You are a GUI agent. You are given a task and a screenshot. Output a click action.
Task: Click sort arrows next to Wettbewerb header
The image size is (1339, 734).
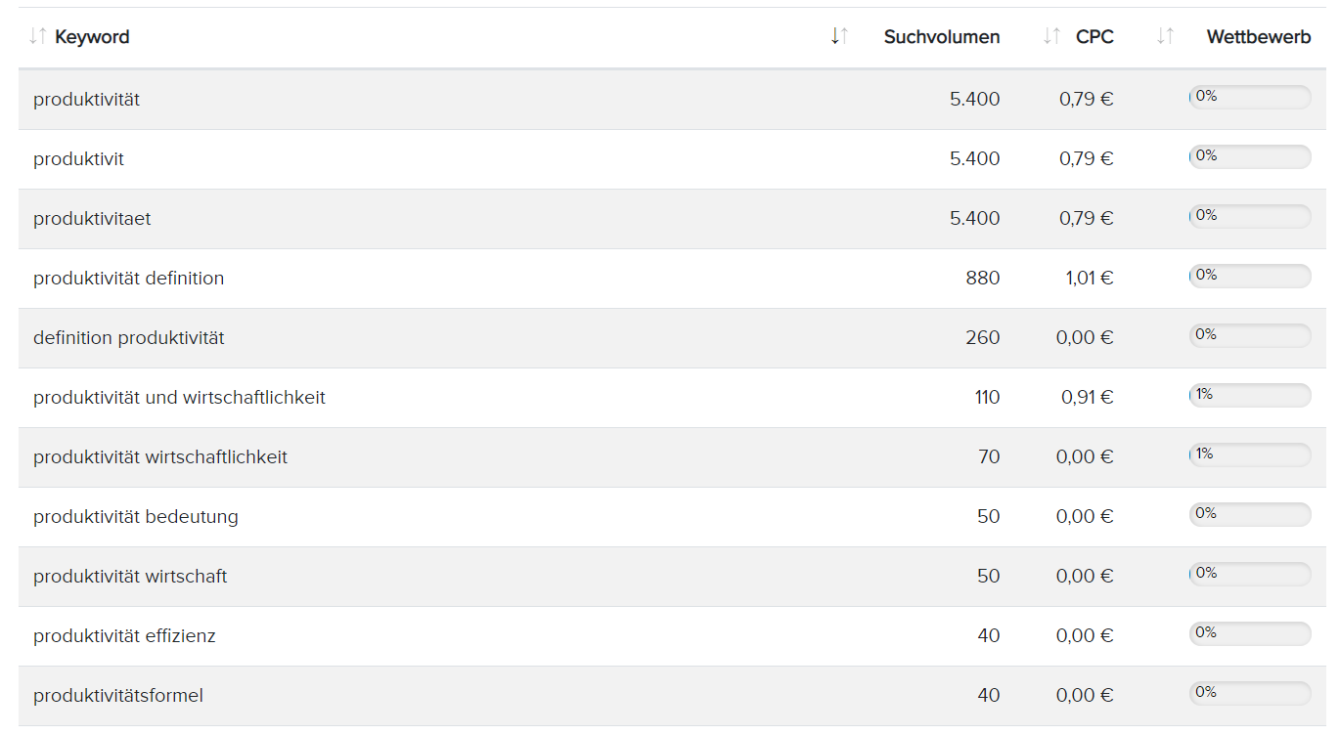point(1164,37)
